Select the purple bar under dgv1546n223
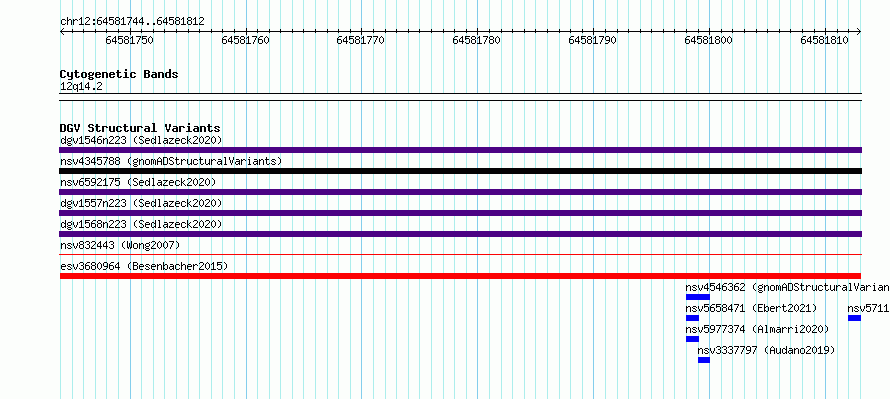 (x=460, y=150)
